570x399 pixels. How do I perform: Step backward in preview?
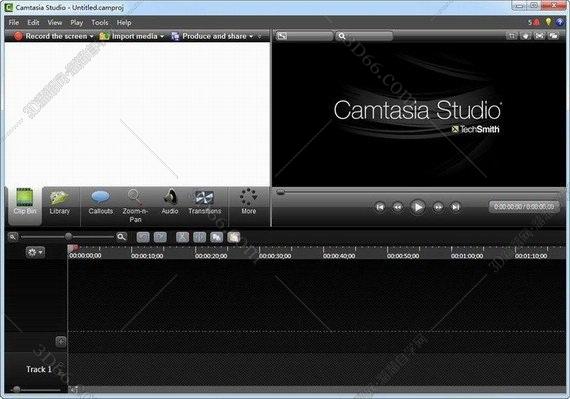398,207
